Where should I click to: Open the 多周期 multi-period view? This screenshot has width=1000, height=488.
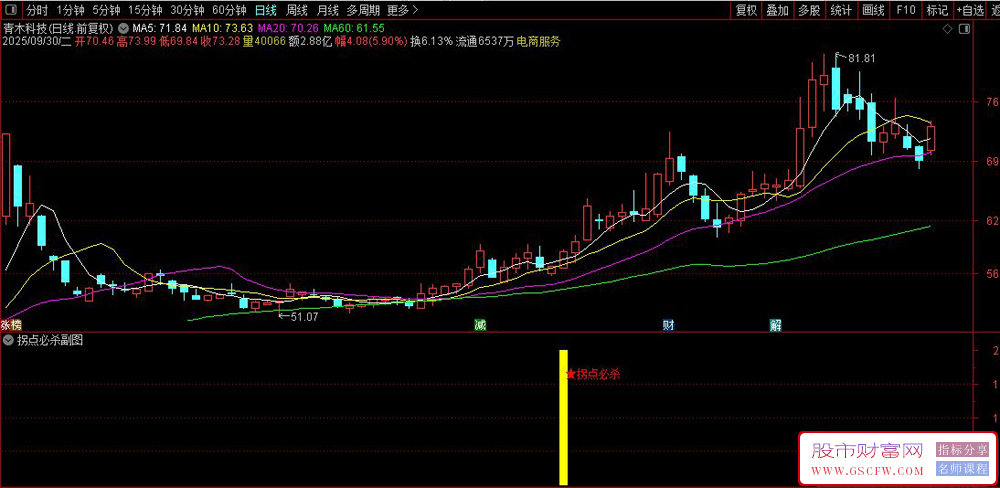click(x=364, y=10)
